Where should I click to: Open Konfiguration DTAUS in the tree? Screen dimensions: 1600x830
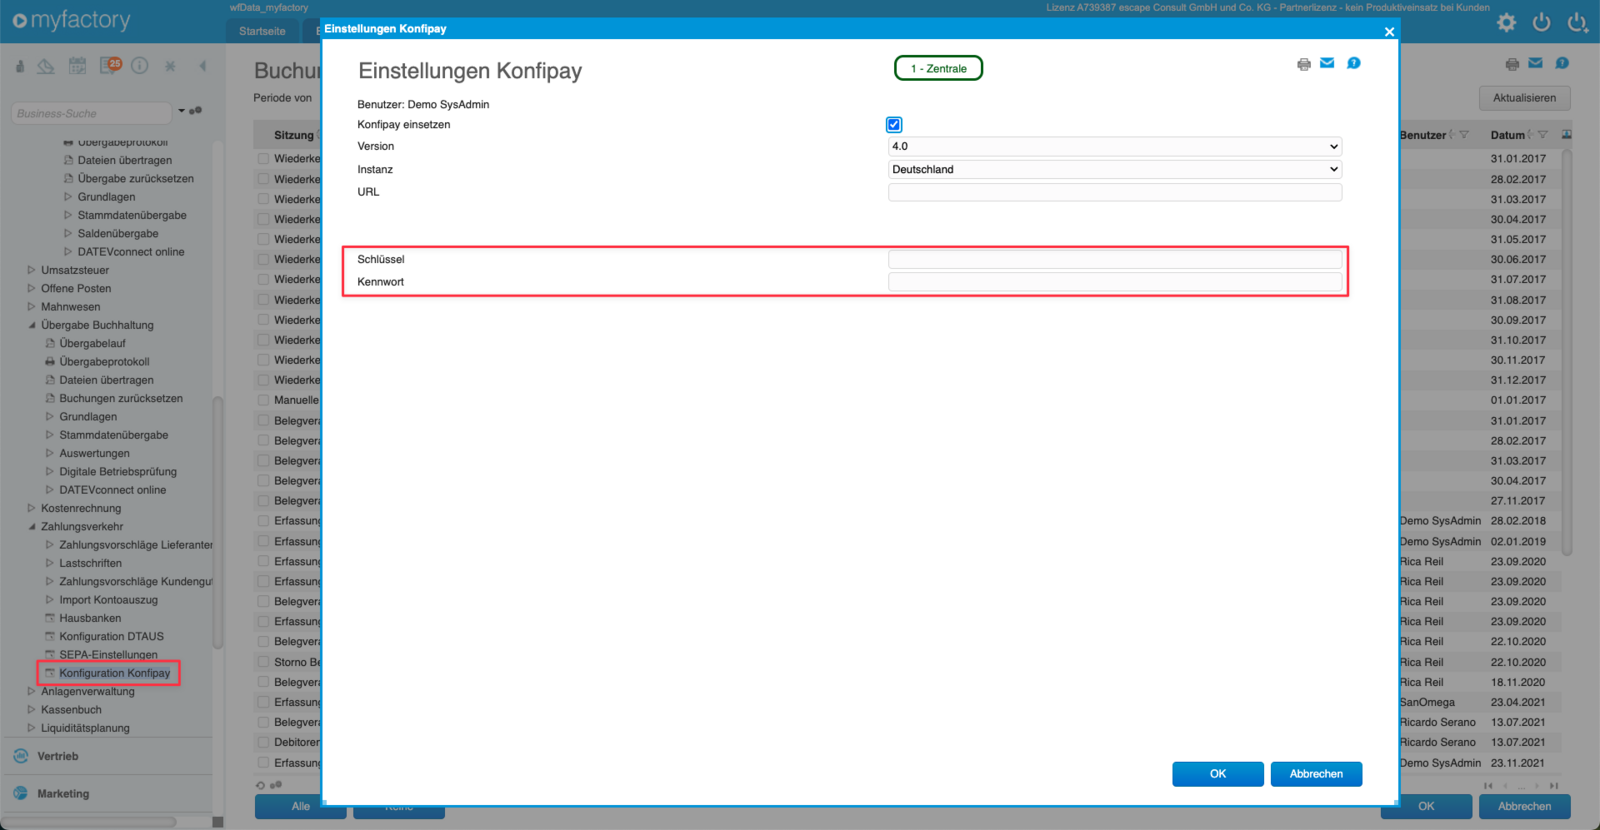pos(111,636)
